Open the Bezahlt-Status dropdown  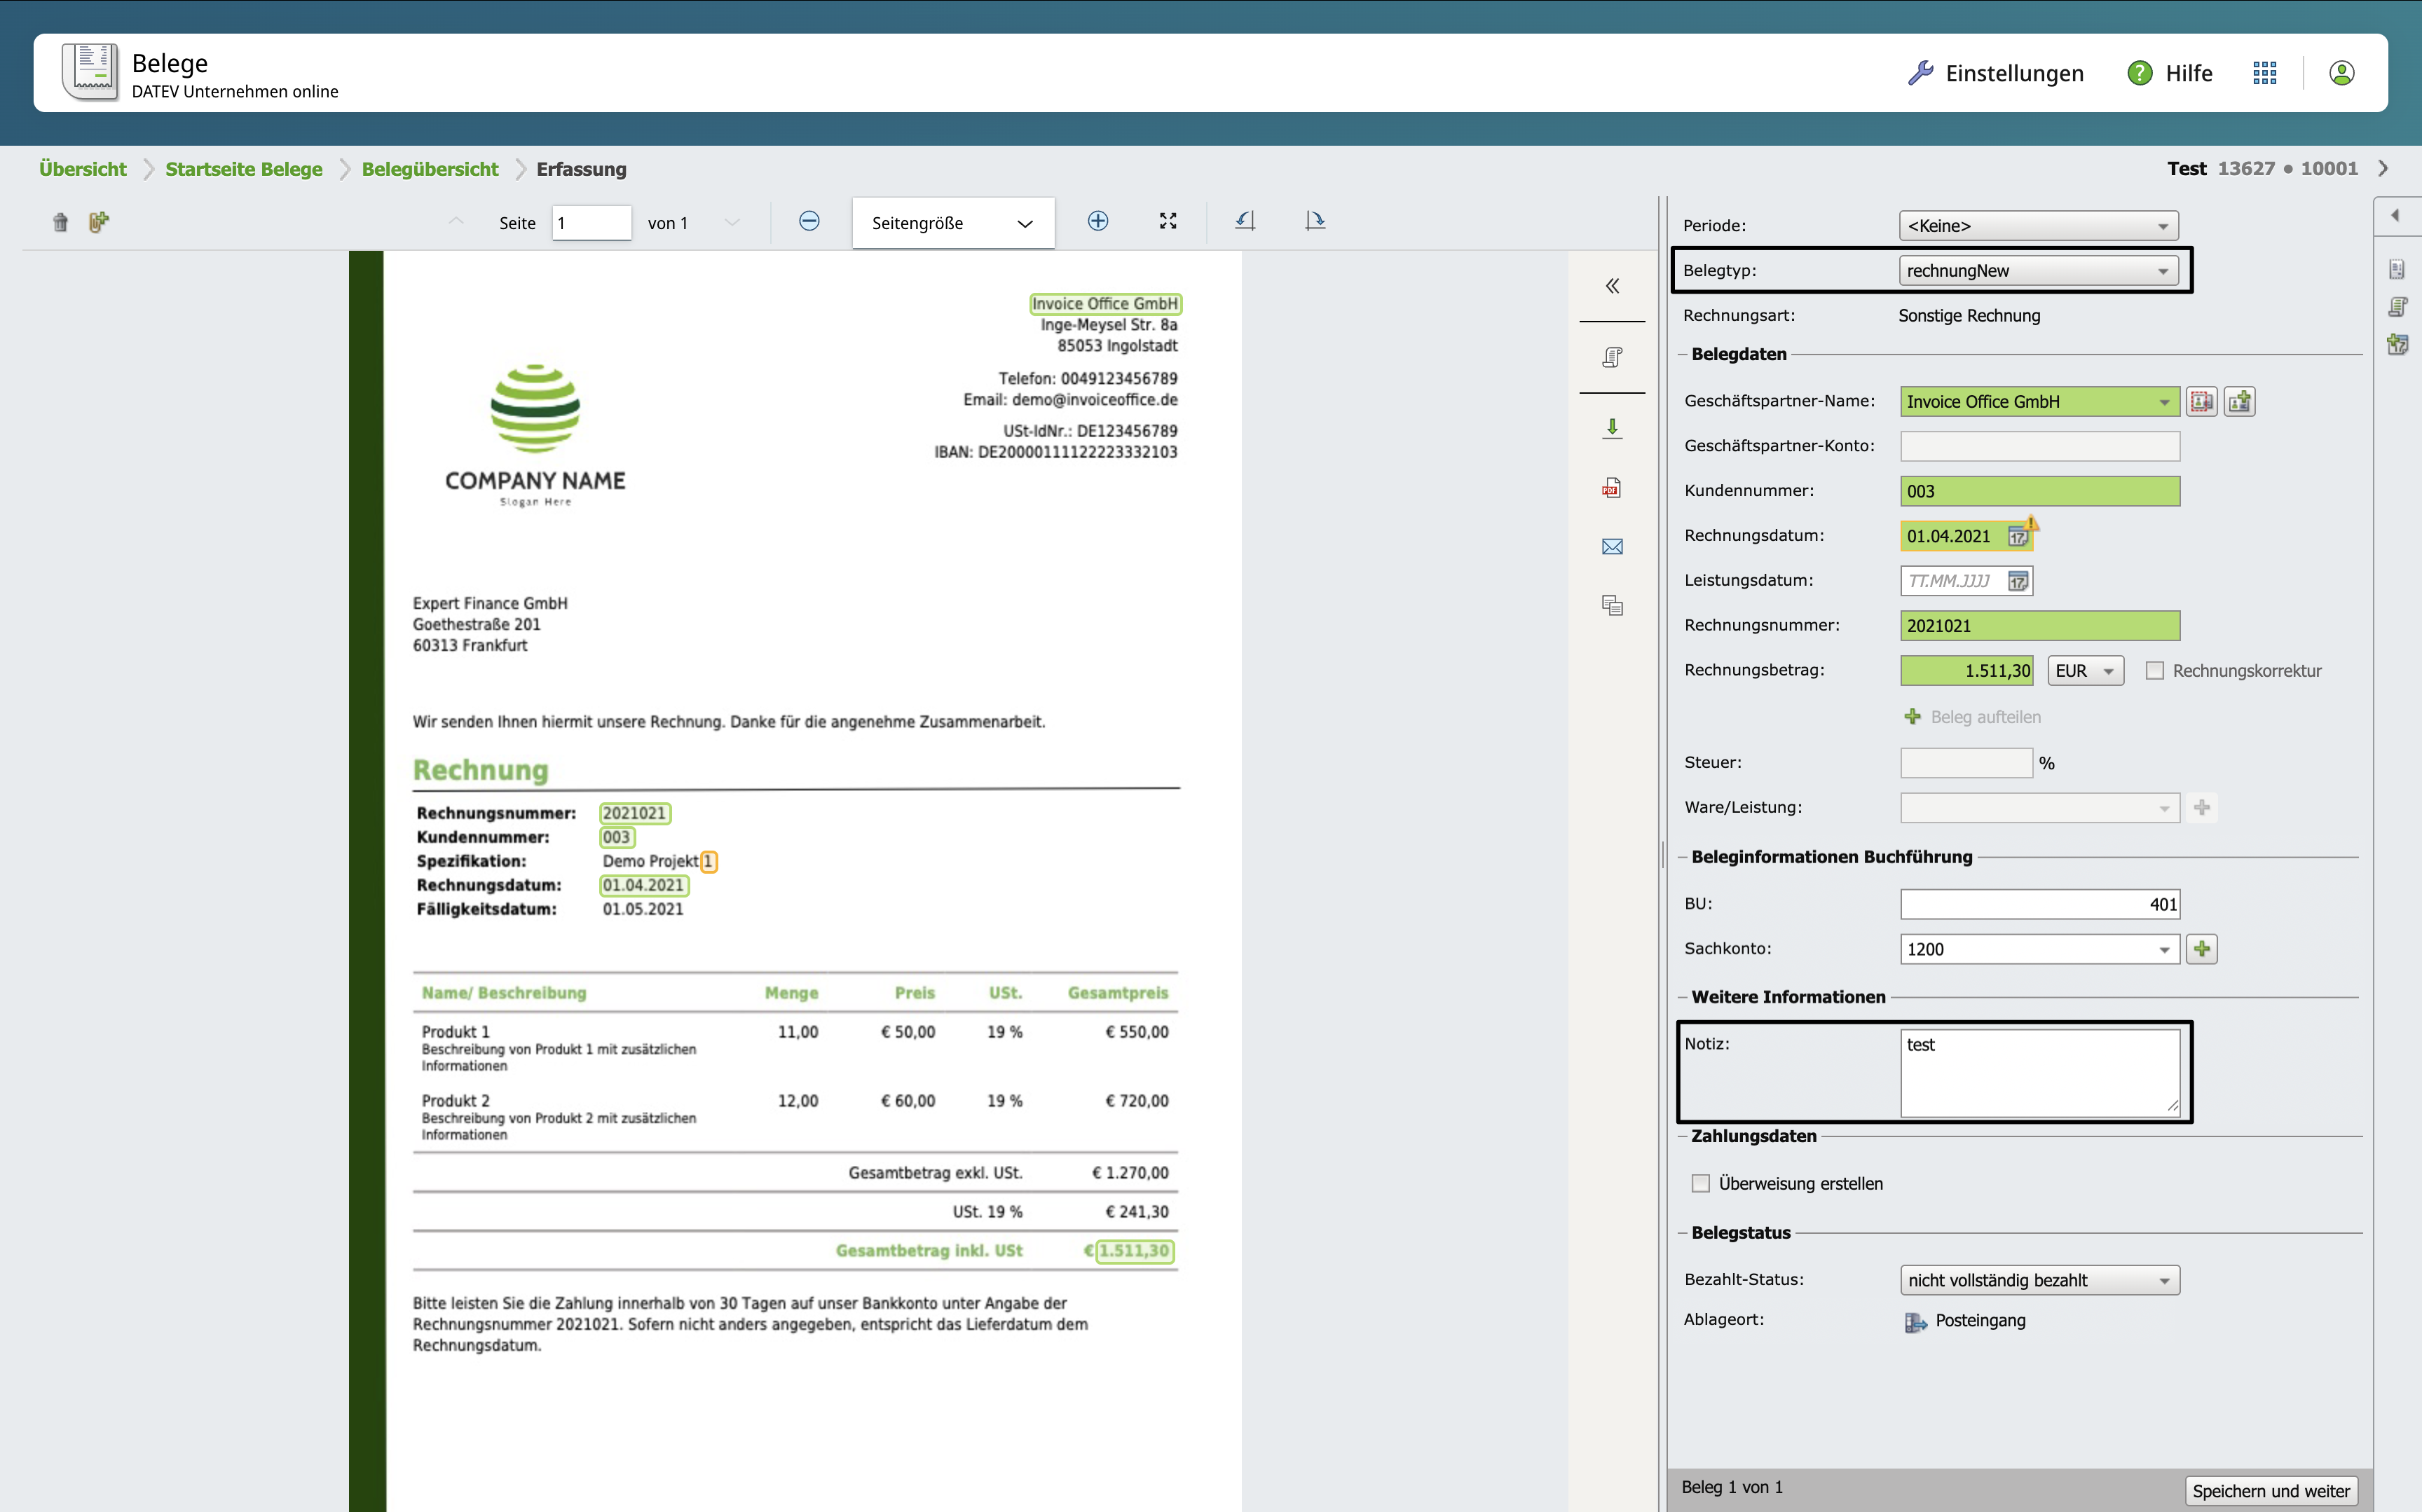[2039, 1280]
